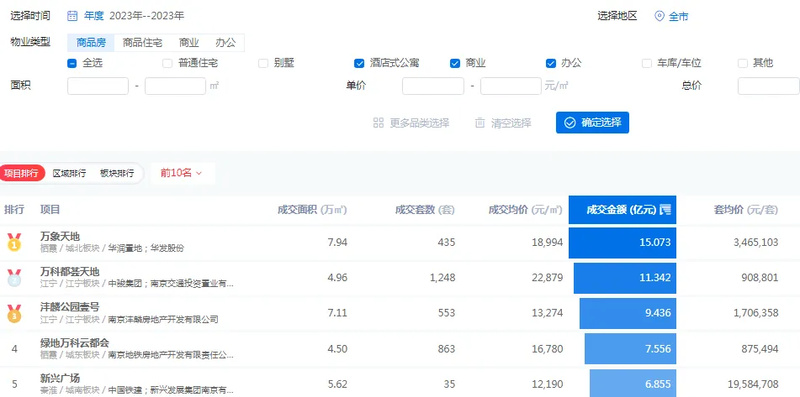Click the grid icon of 更多品类选择

point(378,123)
